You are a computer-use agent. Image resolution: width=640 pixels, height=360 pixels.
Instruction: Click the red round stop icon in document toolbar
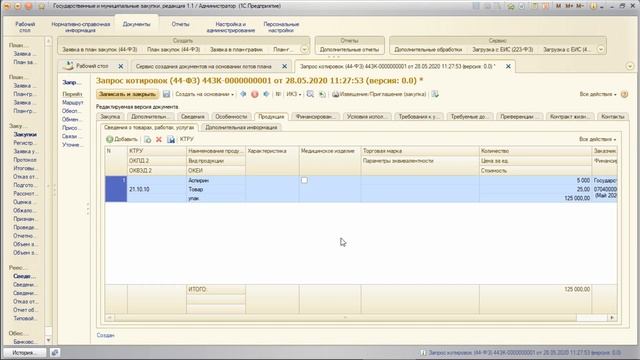[255, 94]
